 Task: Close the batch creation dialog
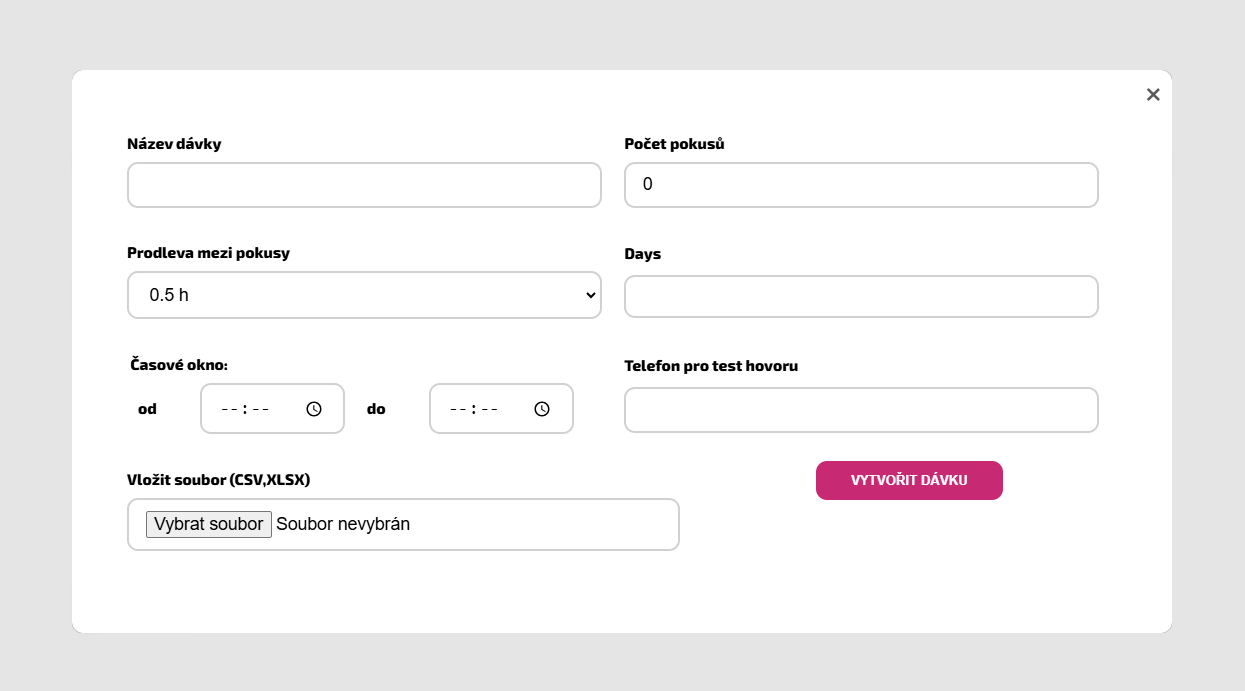1153,95
